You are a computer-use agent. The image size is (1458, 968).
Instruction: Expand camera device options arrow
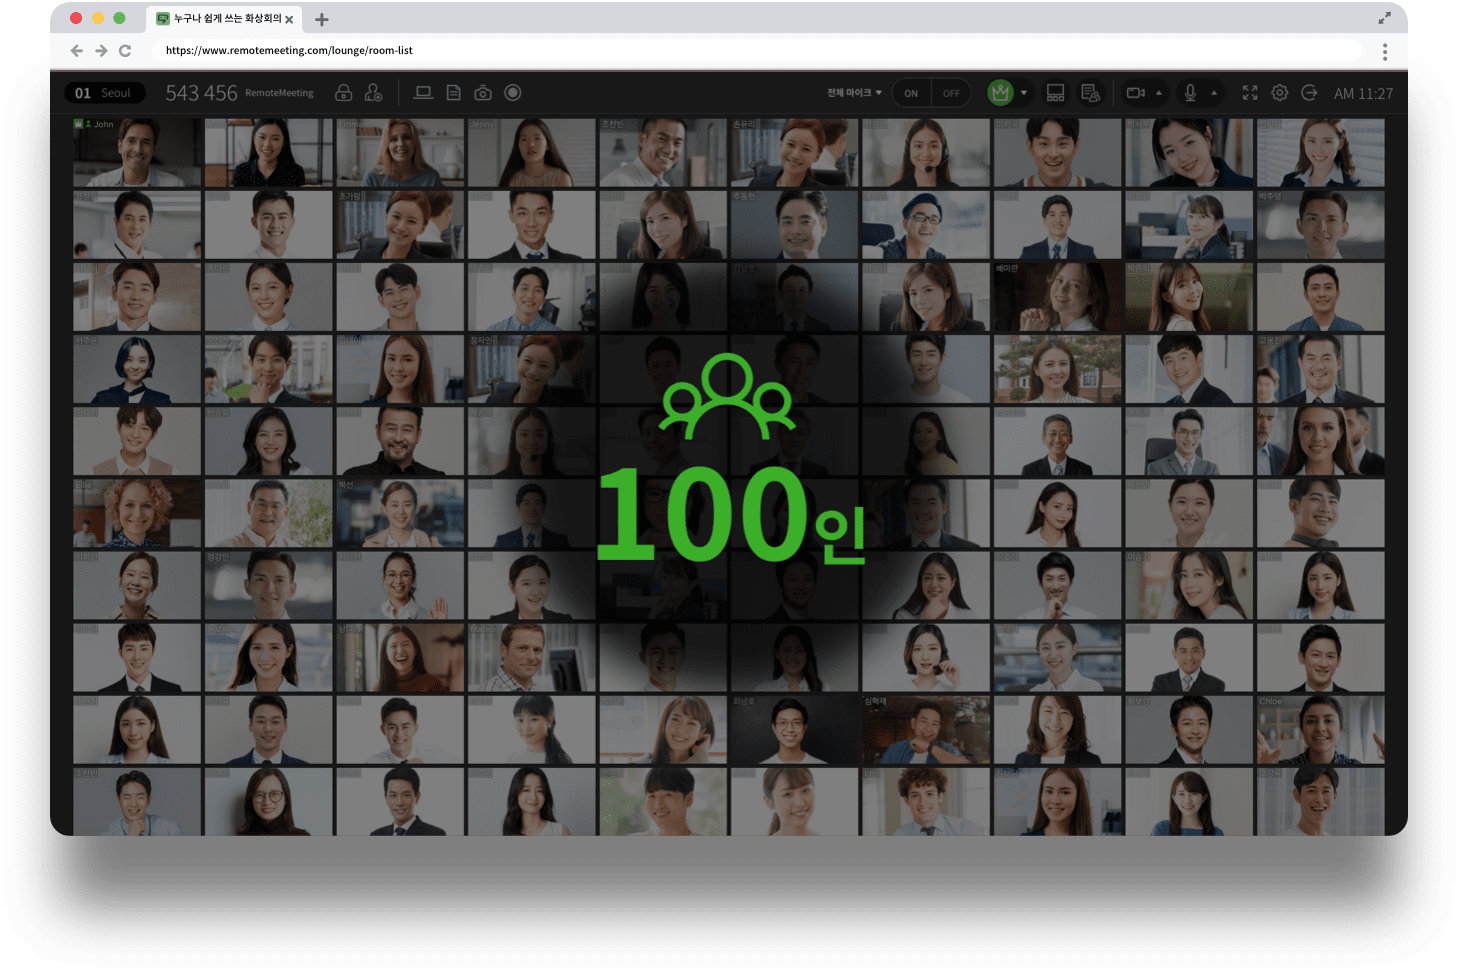(1159, 93)
